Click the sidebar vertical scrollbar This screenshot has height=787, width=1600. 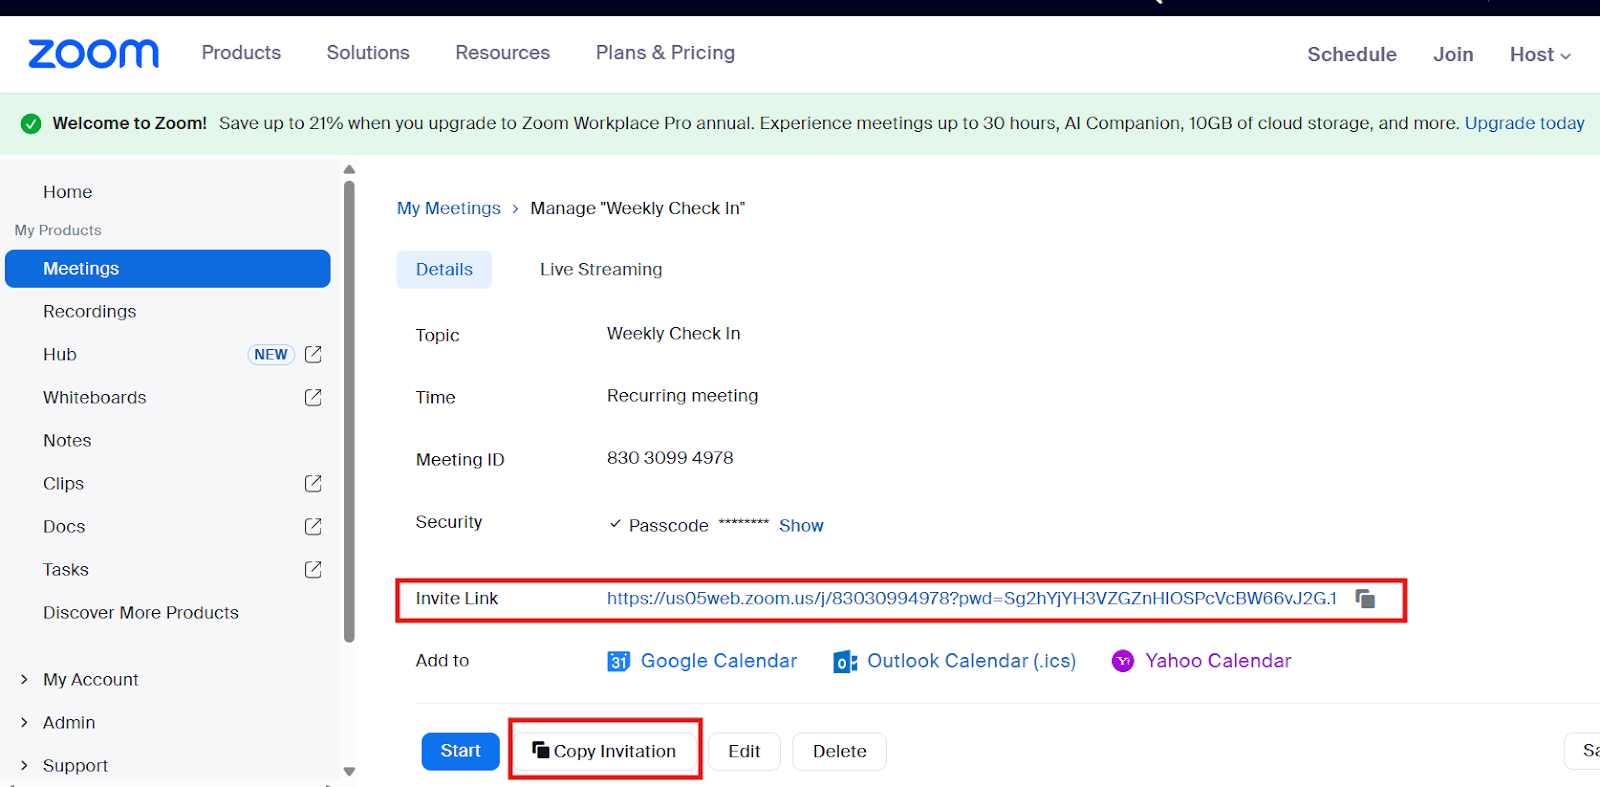[349, 410]
